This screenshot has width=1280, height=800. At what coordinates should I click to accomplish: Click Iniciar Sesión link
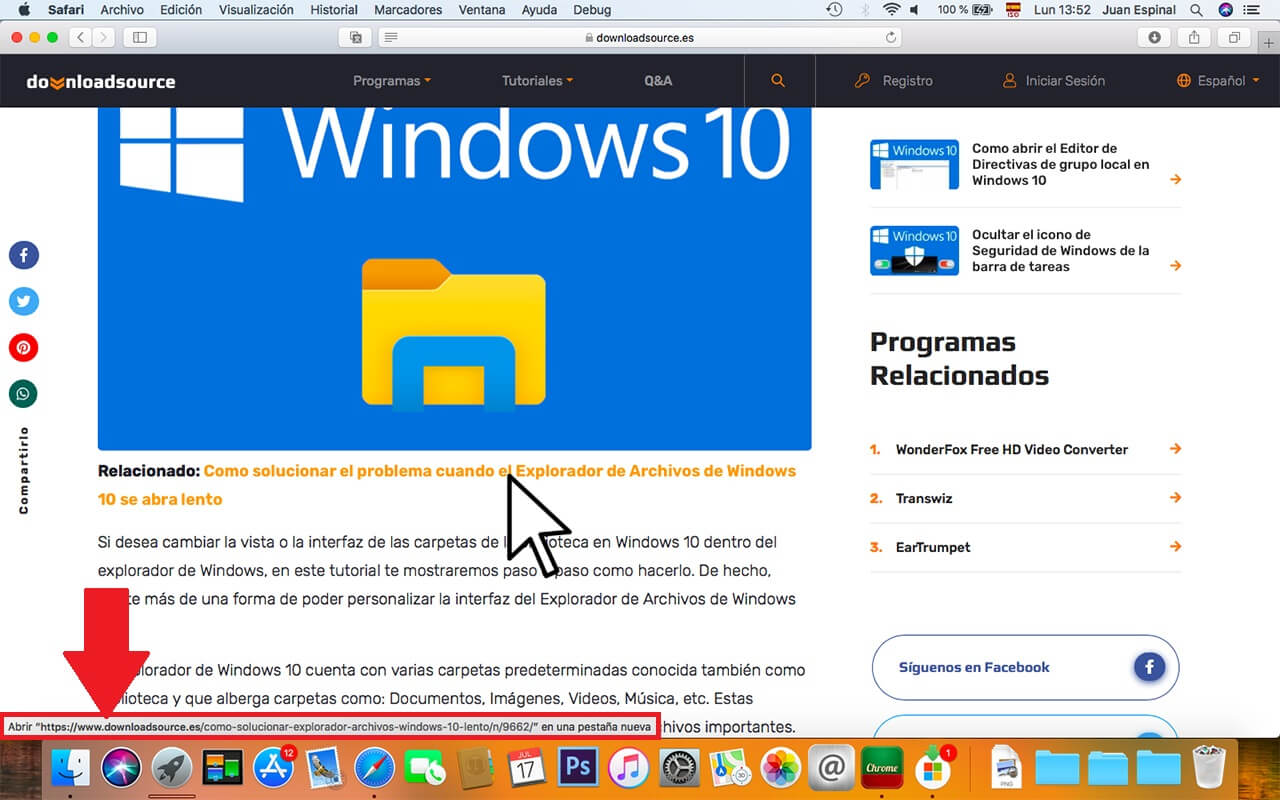[1054, 81]
